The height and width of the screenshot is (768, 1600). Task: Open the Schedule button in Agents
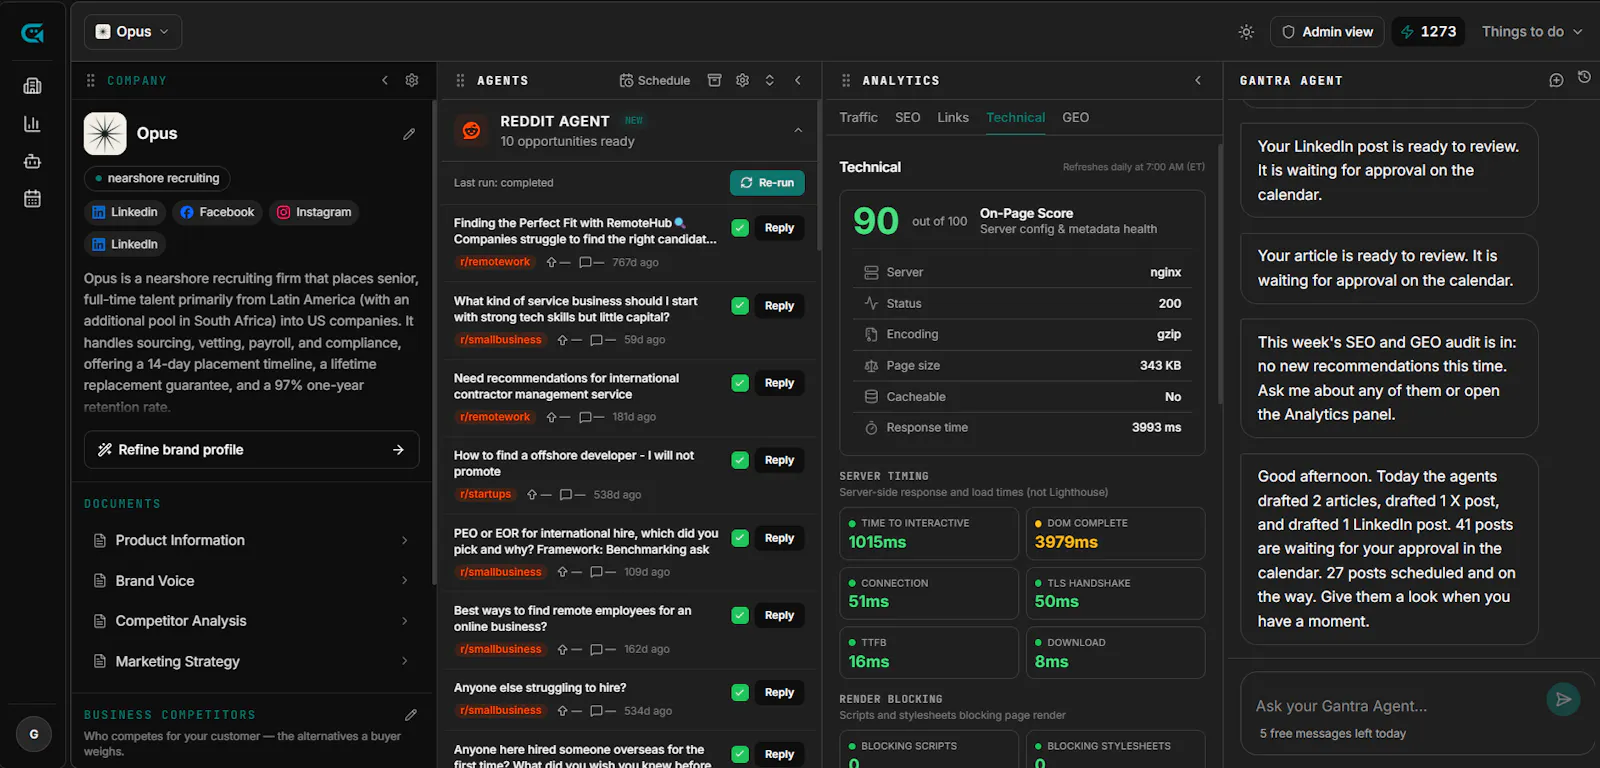click(655, 80)
